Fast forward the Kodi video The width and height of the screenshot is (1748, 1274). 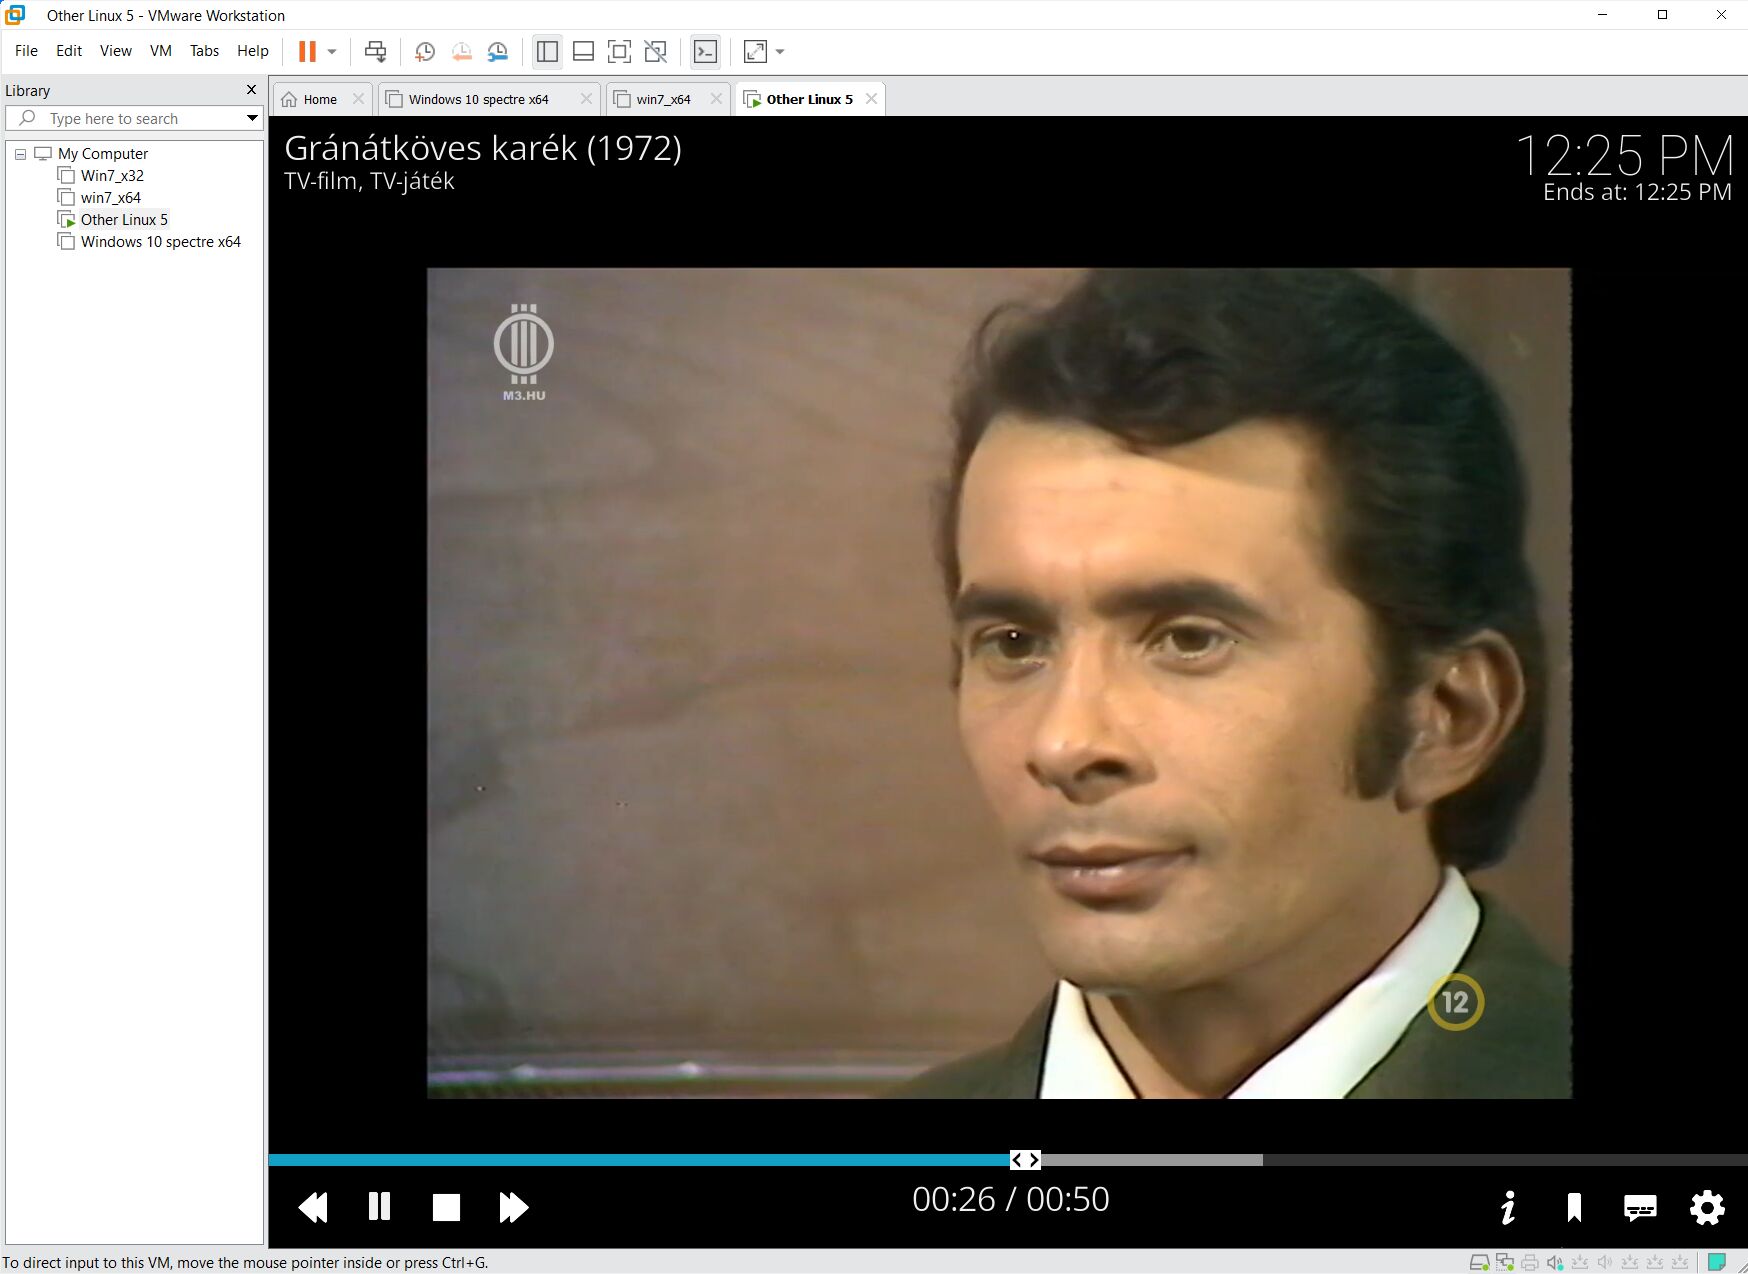(513, 1207)
